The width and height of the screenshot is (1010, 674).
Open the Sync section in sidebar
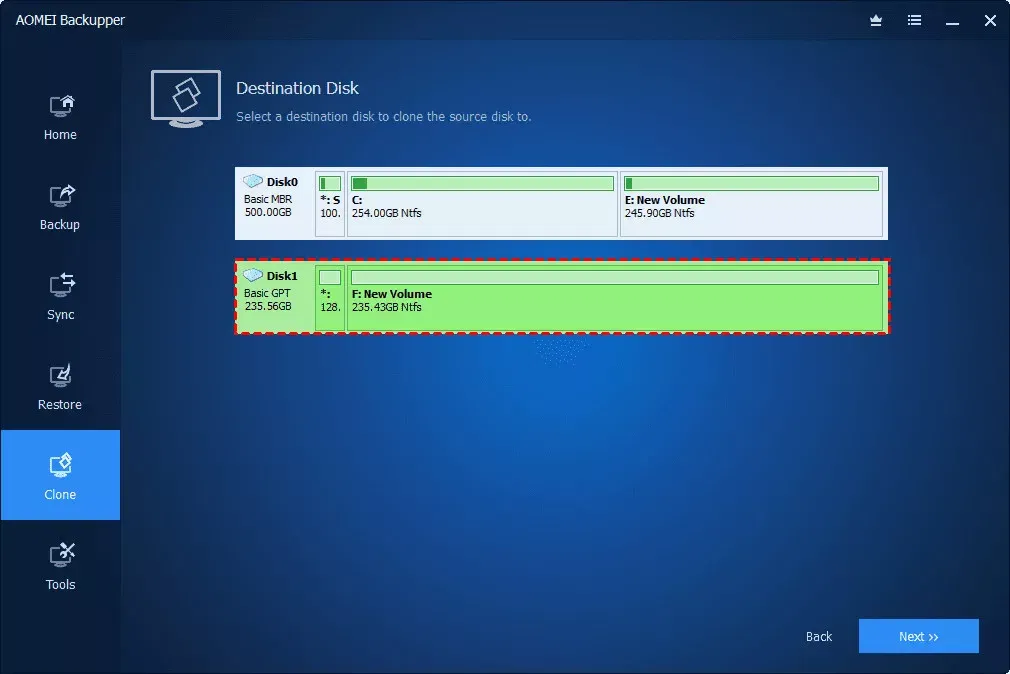pos(60,298)
